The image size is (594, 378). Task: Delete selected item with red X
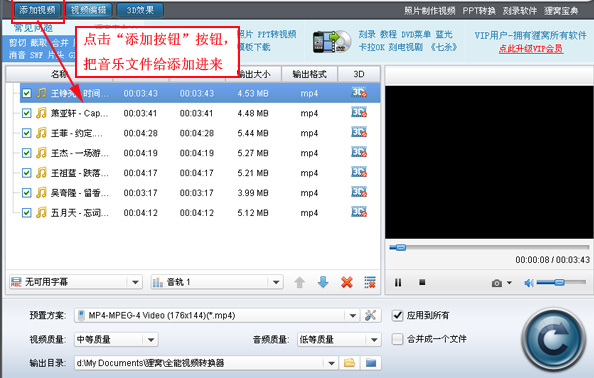click(347, 282)
